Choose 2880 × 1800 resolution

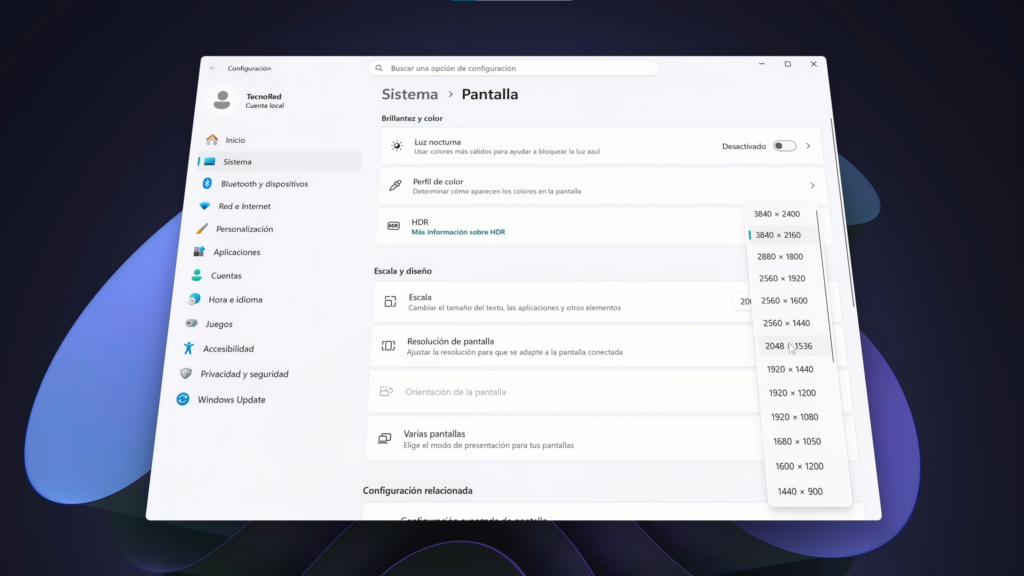tap(780, 257)
